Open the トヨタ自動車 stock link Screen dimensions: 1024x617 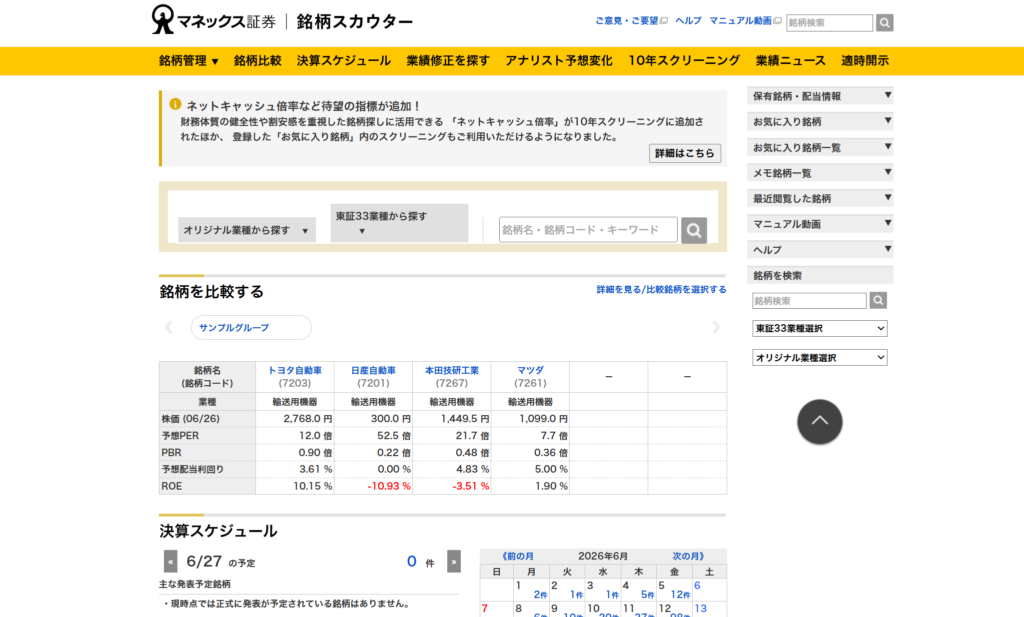coord(295,370)
